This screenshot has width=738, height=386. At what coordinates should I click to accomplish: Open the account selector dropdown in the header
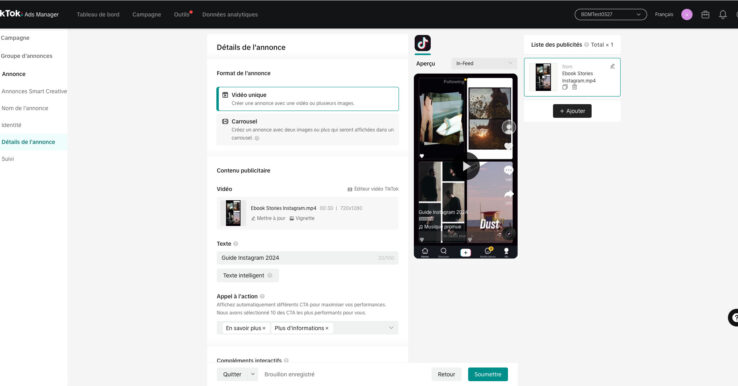pos(610,15)
